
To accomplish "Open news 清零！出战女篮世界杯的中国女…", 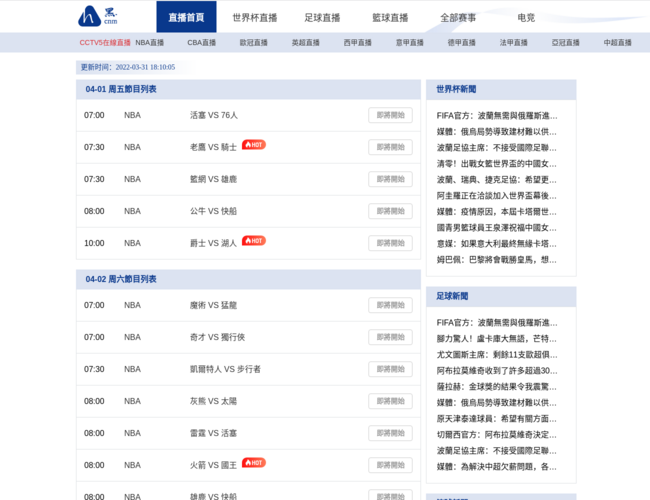I will tap(497, 164).
